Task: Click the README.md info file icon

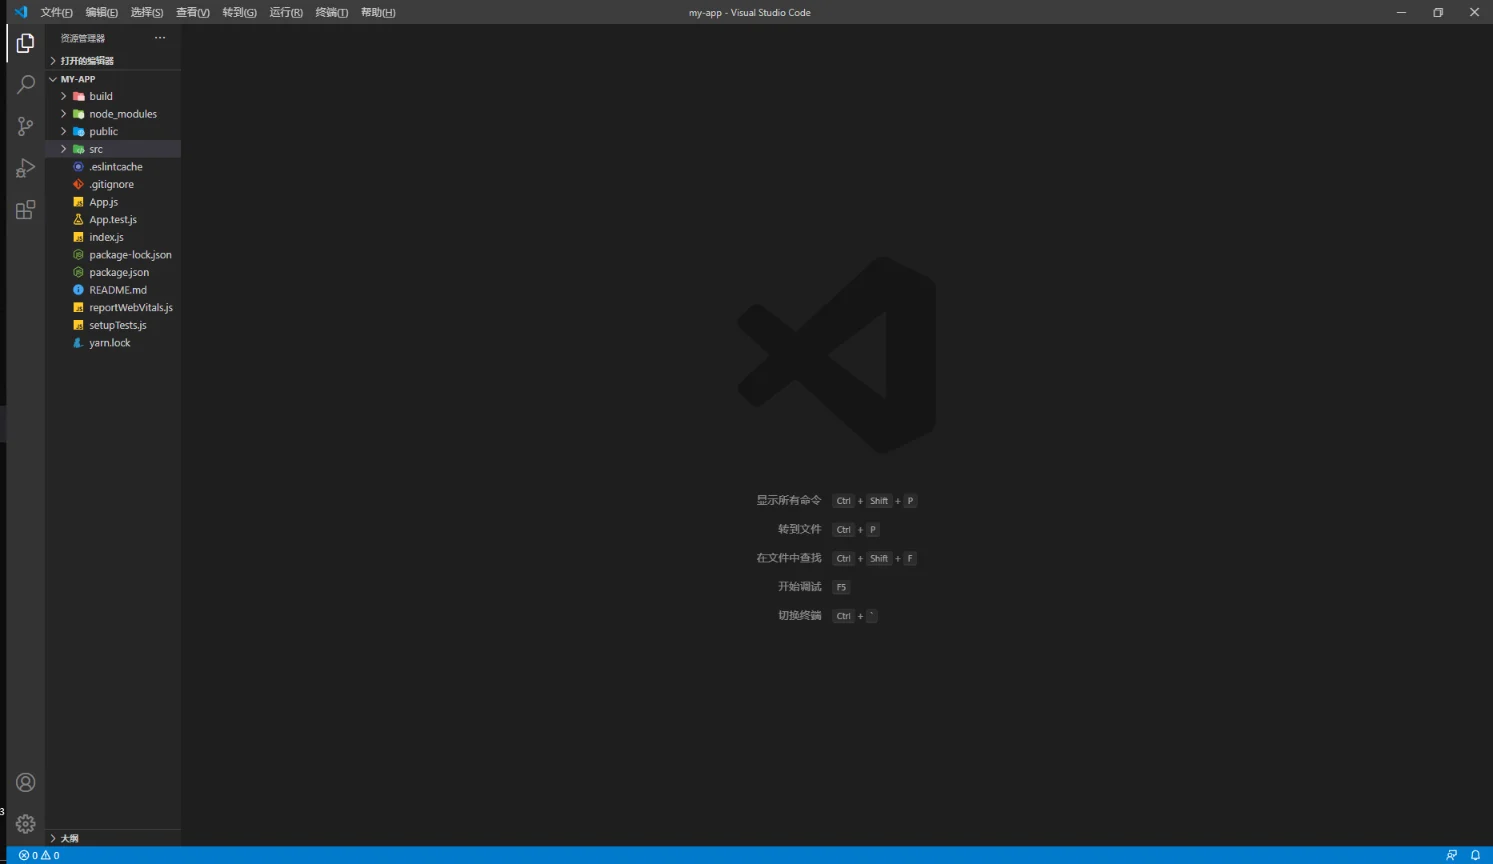Action: click(x=78, y=290)
